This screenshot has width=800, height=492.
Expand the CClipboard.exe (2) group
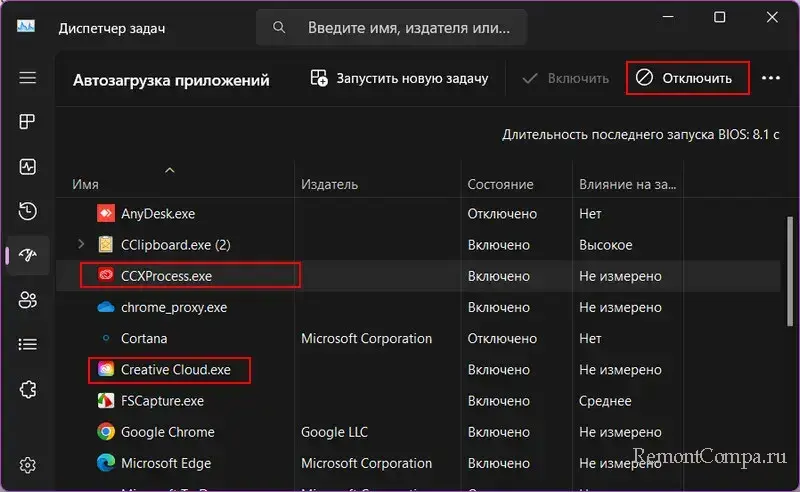(x=81, y=244)
